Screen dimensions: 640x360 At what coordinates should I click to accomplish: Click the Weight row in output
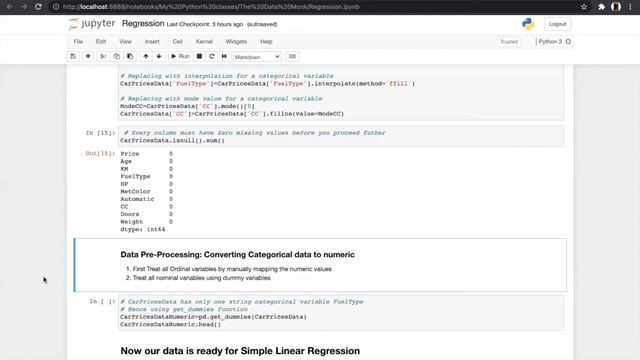pyautogui.click(x=147, y=222)
